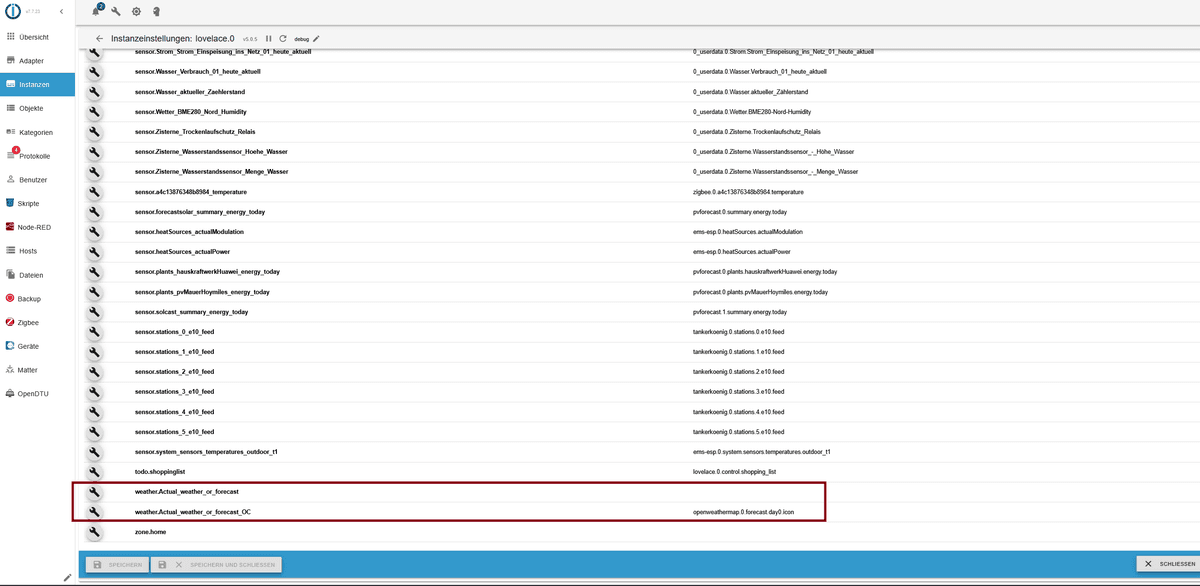
Task: Edit debug log level pencil icon
Action: pyautogui.click(x=316, y=38)
